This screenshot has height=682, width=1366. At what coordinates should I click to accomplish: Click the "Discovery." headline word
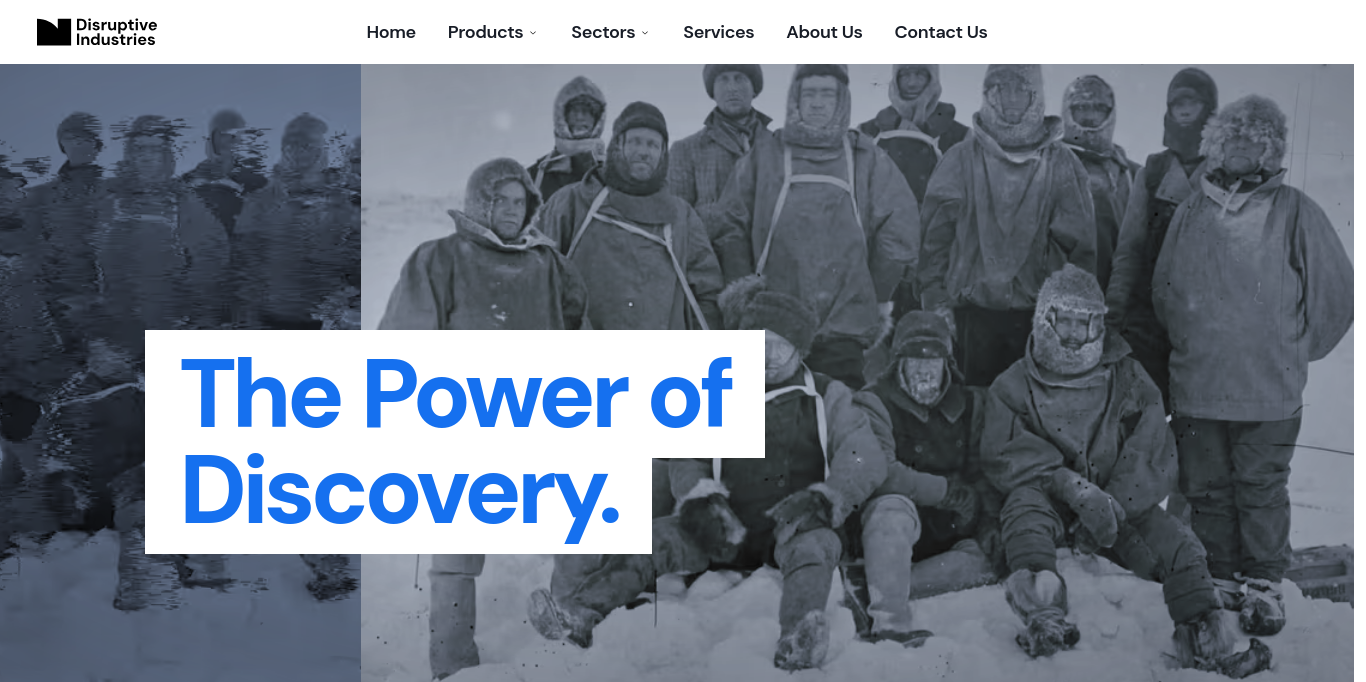401,490
